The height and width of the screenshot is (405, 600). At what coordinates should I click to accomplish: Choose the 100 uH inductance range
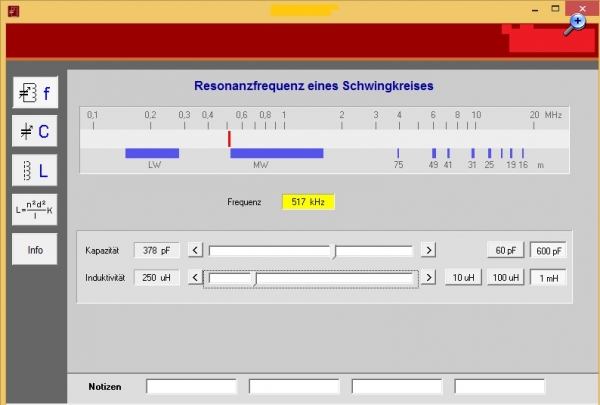click(504, 277)
